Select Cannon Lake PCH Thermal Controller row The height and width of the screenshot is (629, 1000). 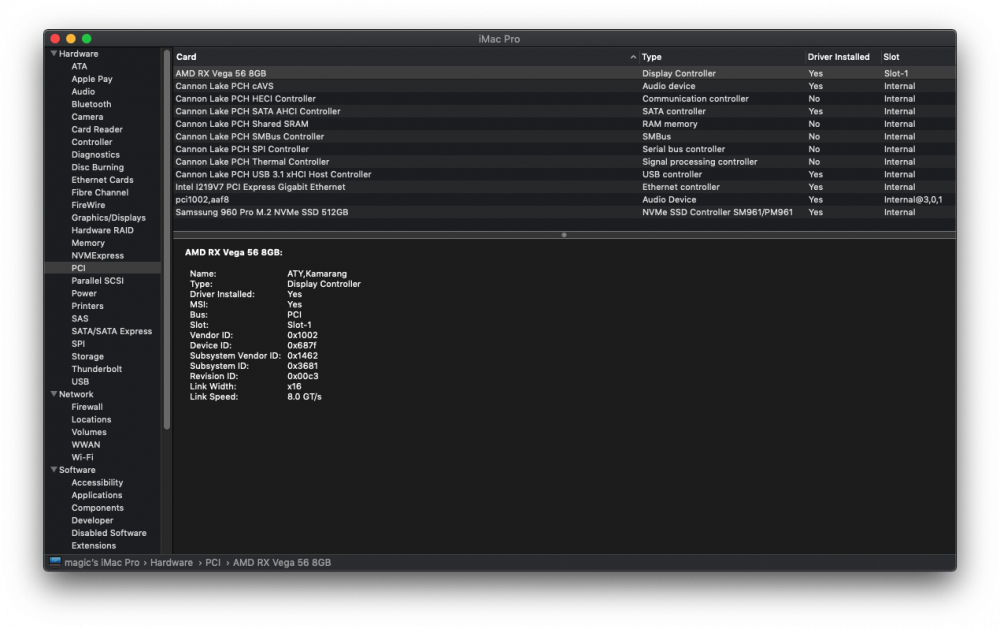point(564,162)
